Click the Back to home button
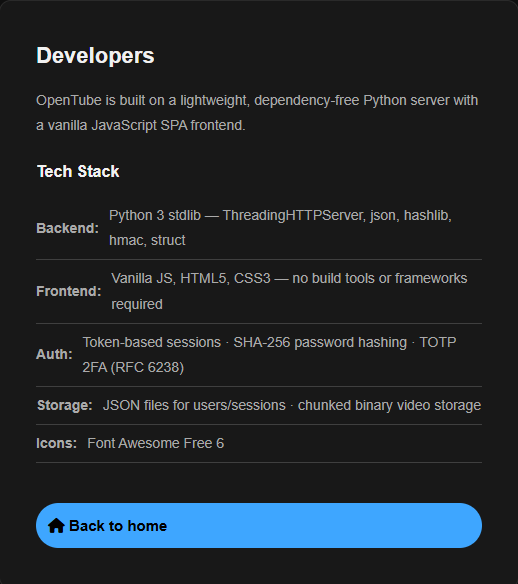This screenshot has width=518, height=584. click(x=259, y=526)
